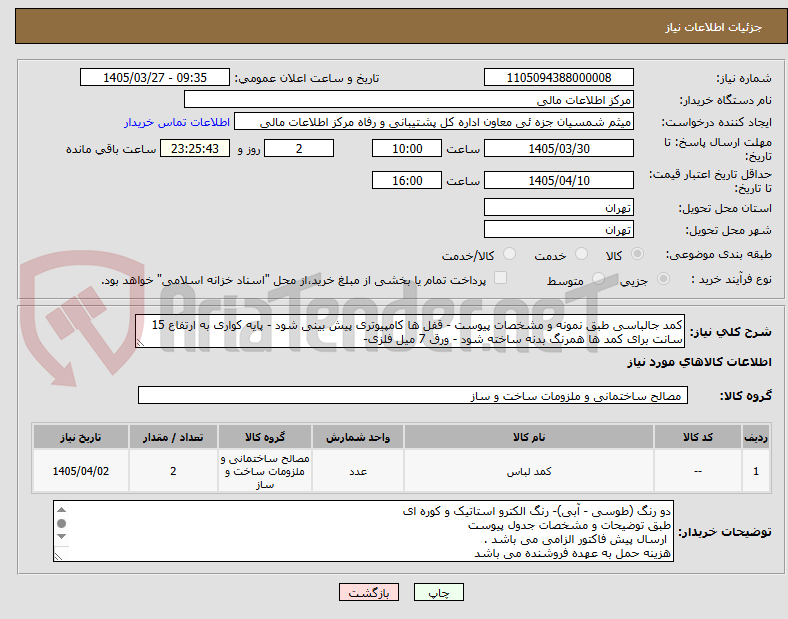Click the نام کالا column header
788x619 pixels.
point(529,437)
